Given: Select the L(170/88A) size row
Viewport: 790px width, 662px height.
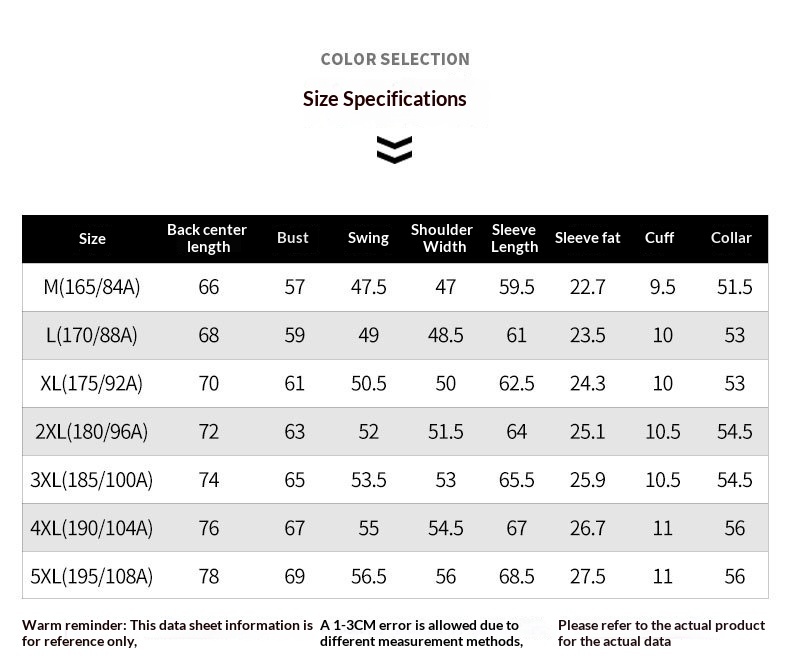Looking at the screenshot, I should 92,335.
